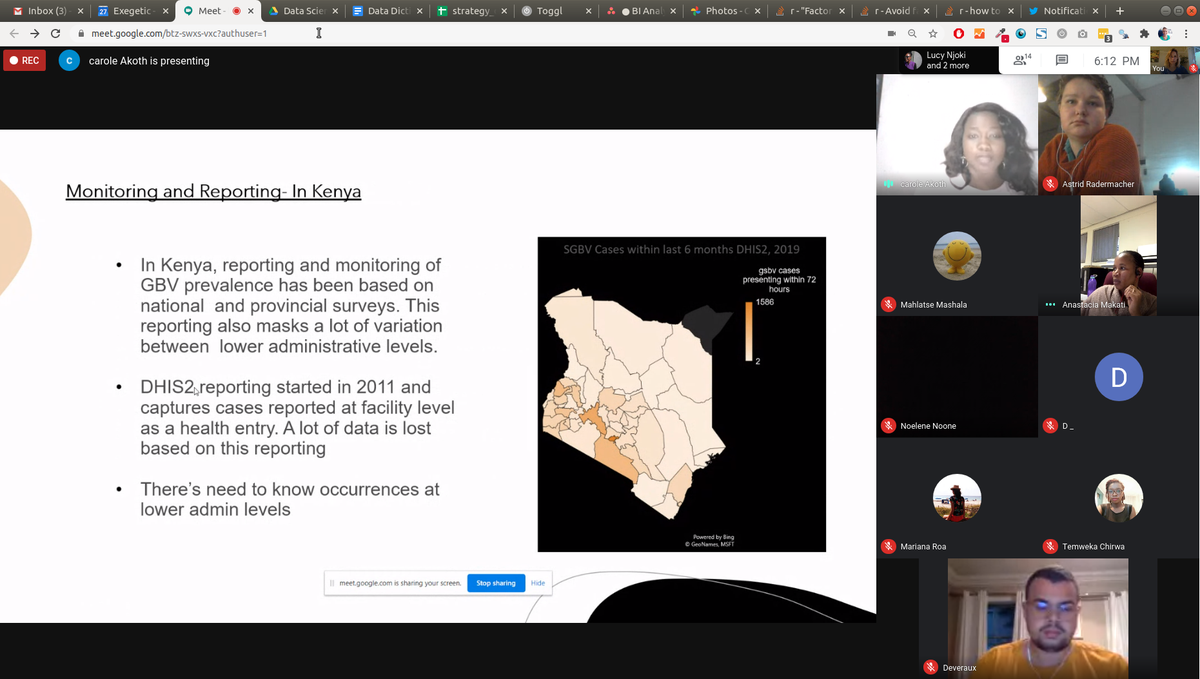The width and height of the screenshot is (1200, 679).
Task: Hide the screen sharing notification bar
Action: (537, 583)
